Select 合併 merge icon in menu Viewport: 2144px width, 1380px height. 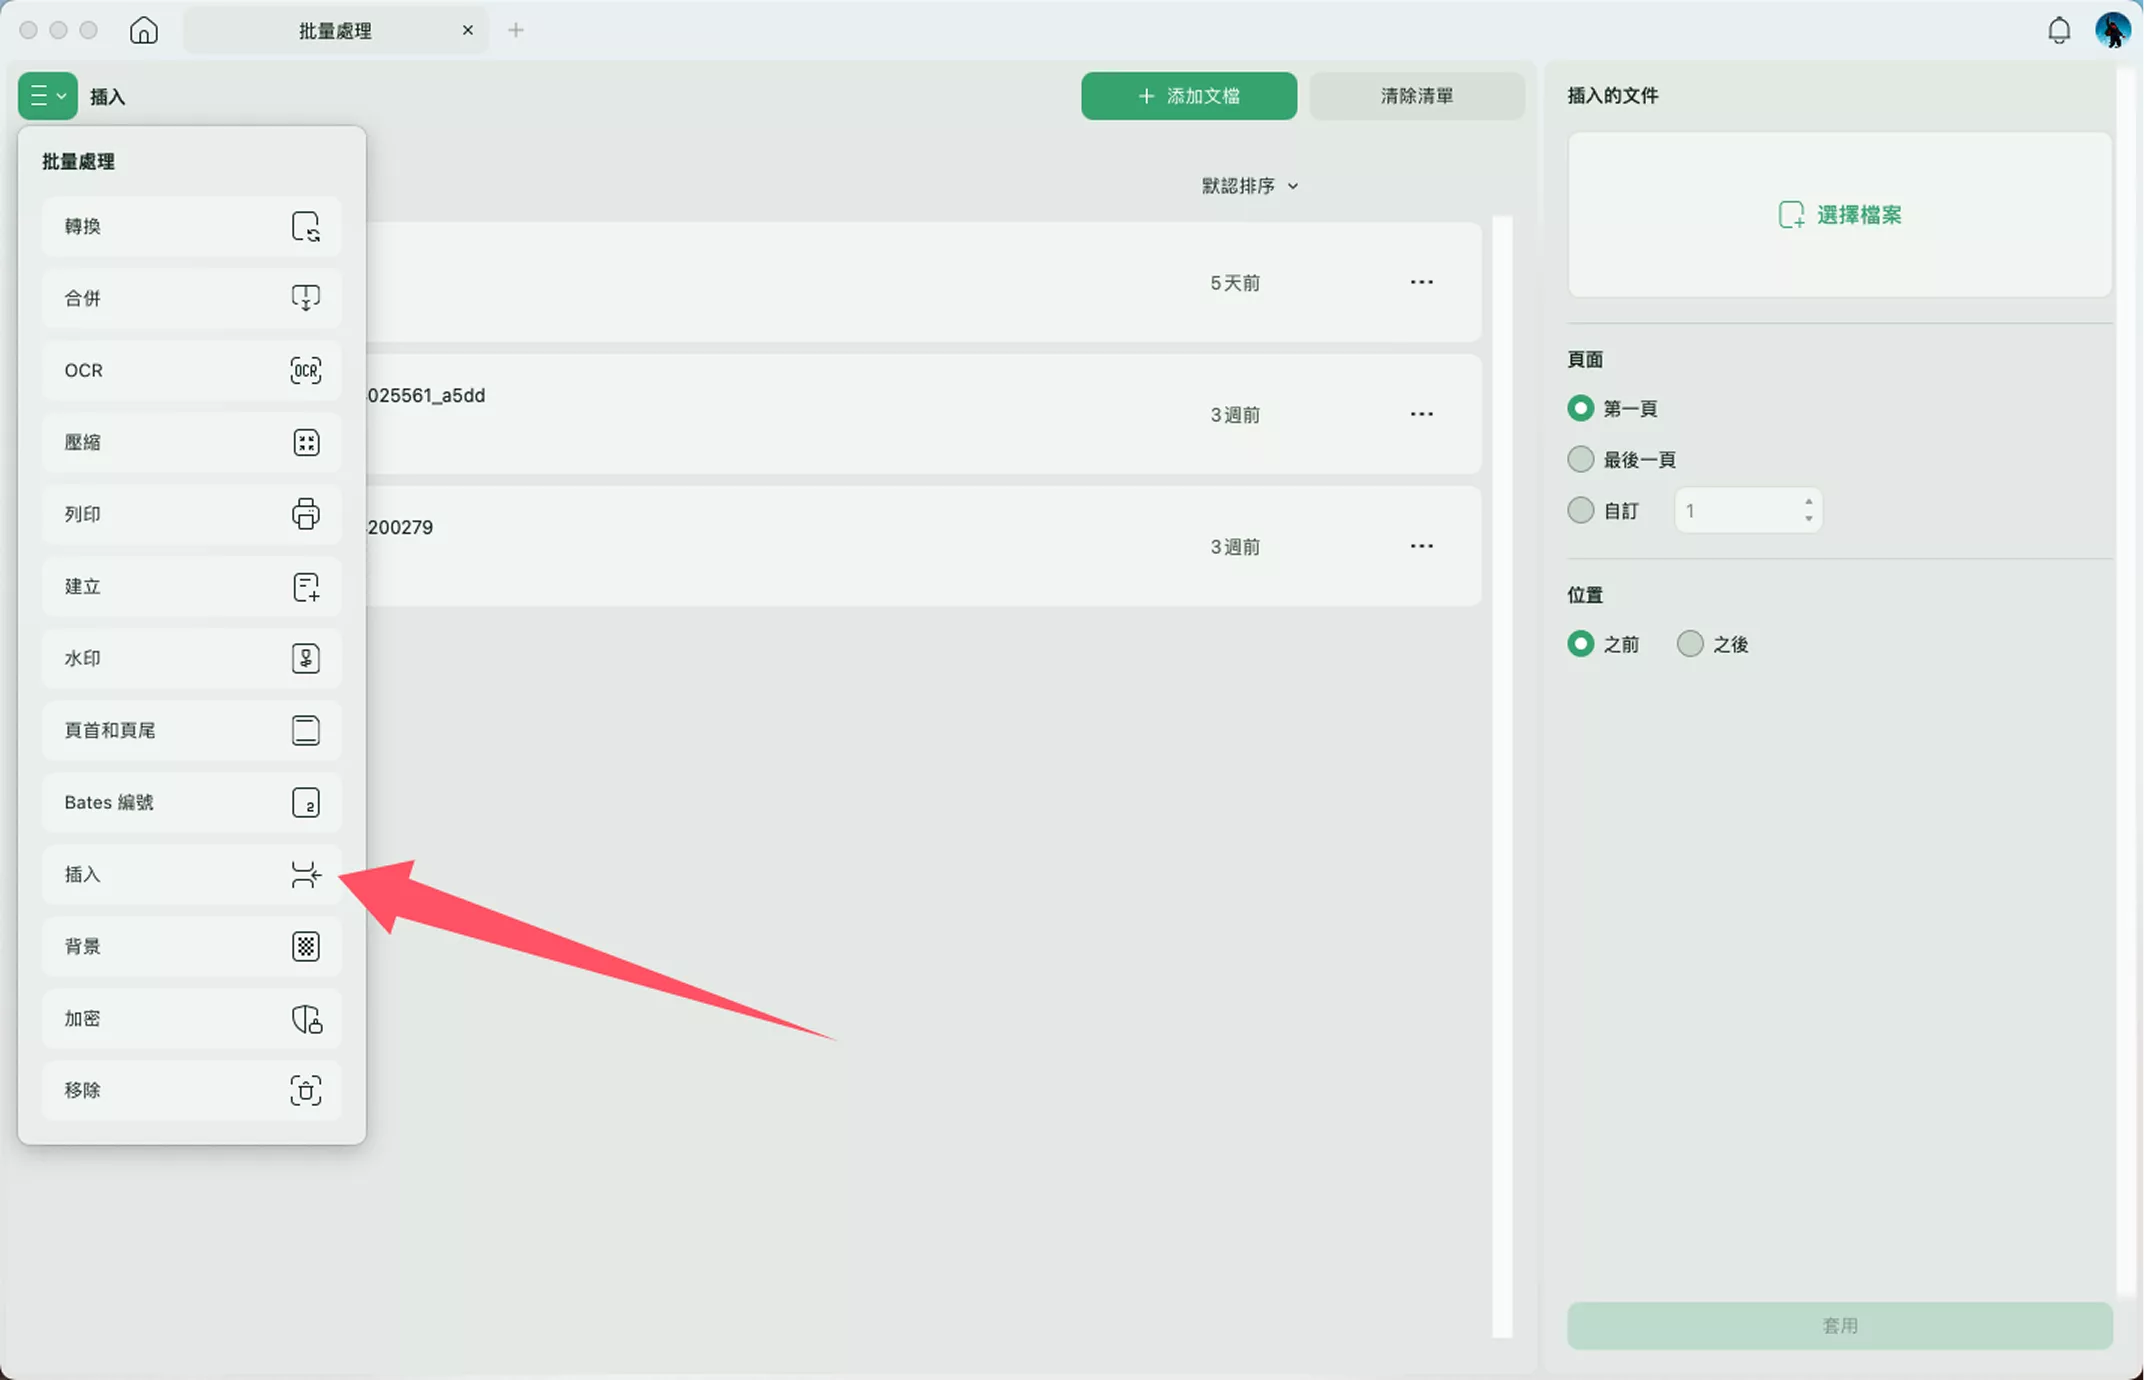[x=306, y=298]
